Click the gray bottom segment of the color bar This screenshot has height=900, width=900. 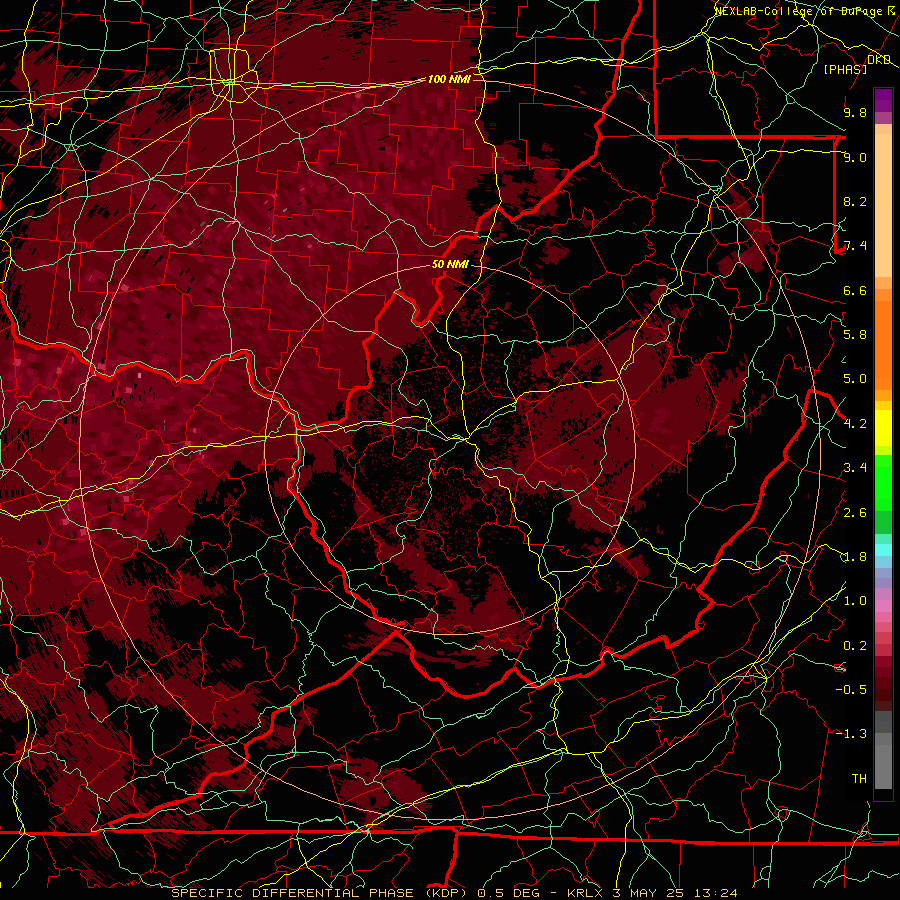[x=883, y=766]
